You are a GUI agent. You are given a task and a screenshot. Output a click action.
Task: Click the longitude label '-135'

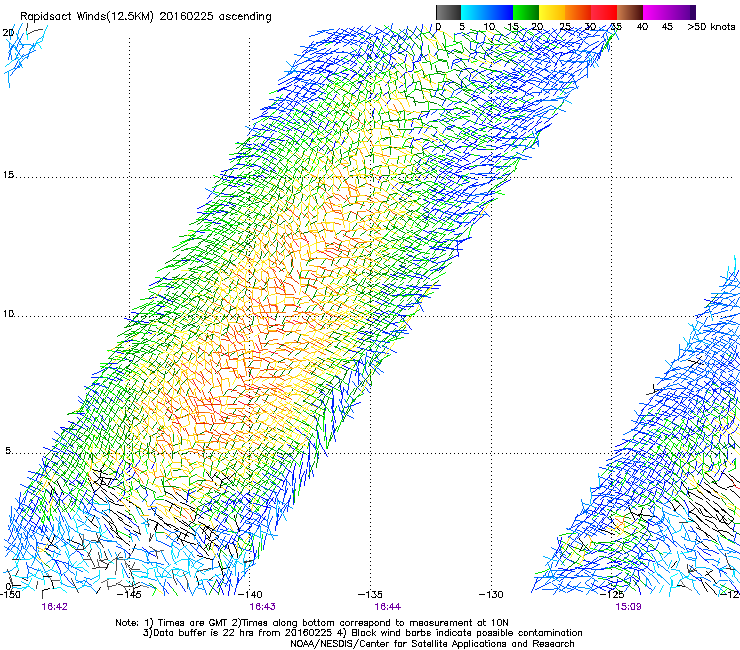point(370,594)
